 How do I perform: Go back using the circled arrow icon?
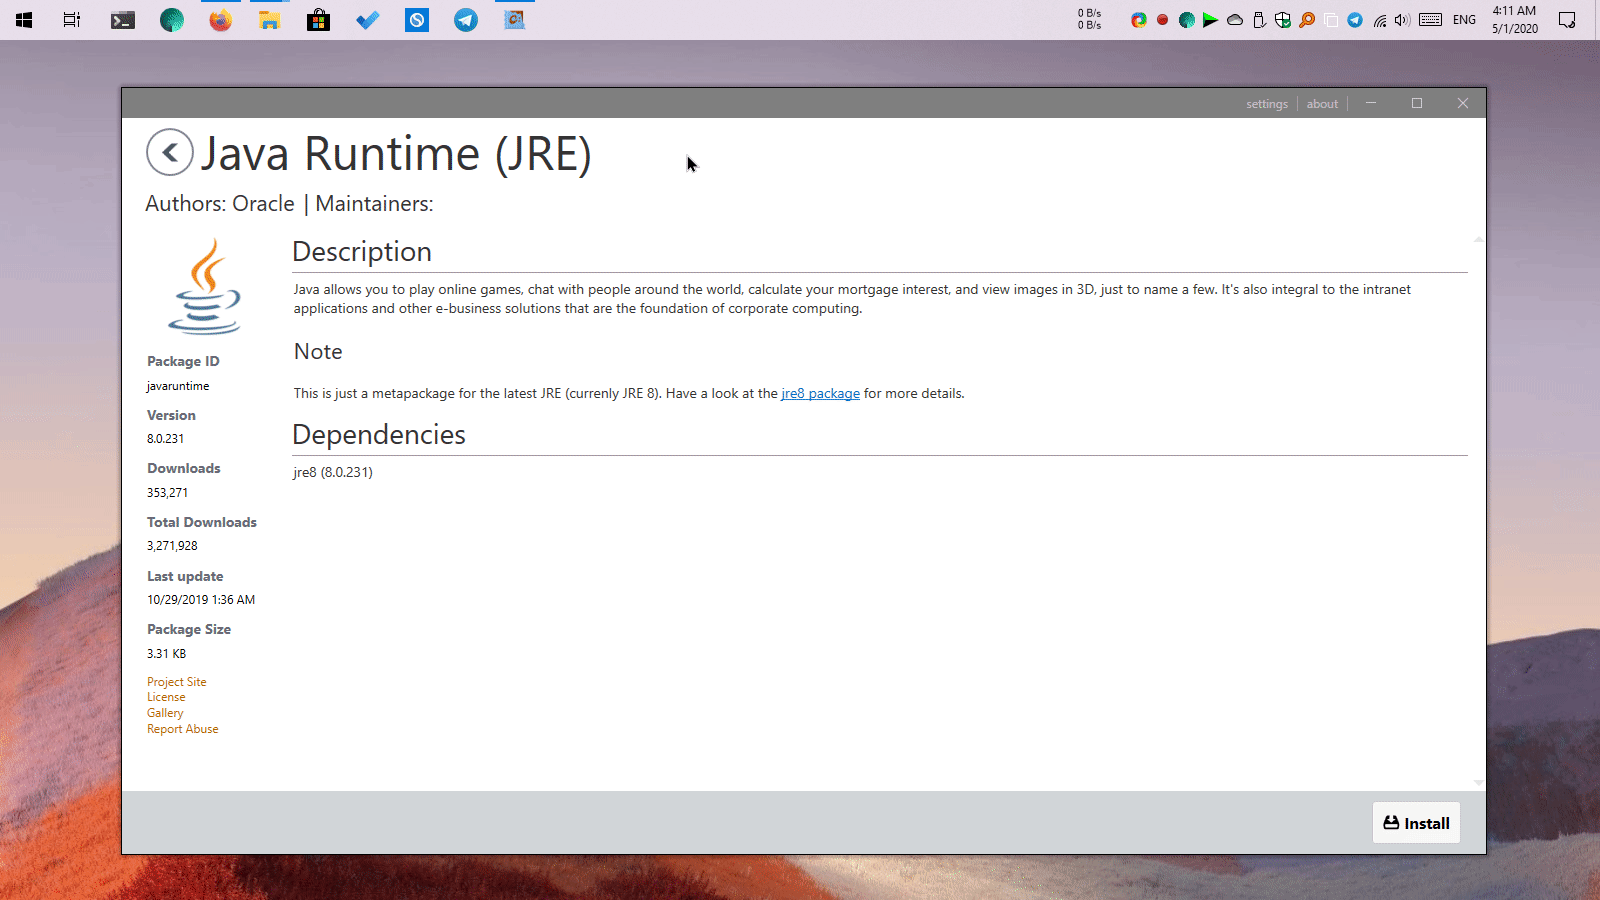click(x=170, y=153)
